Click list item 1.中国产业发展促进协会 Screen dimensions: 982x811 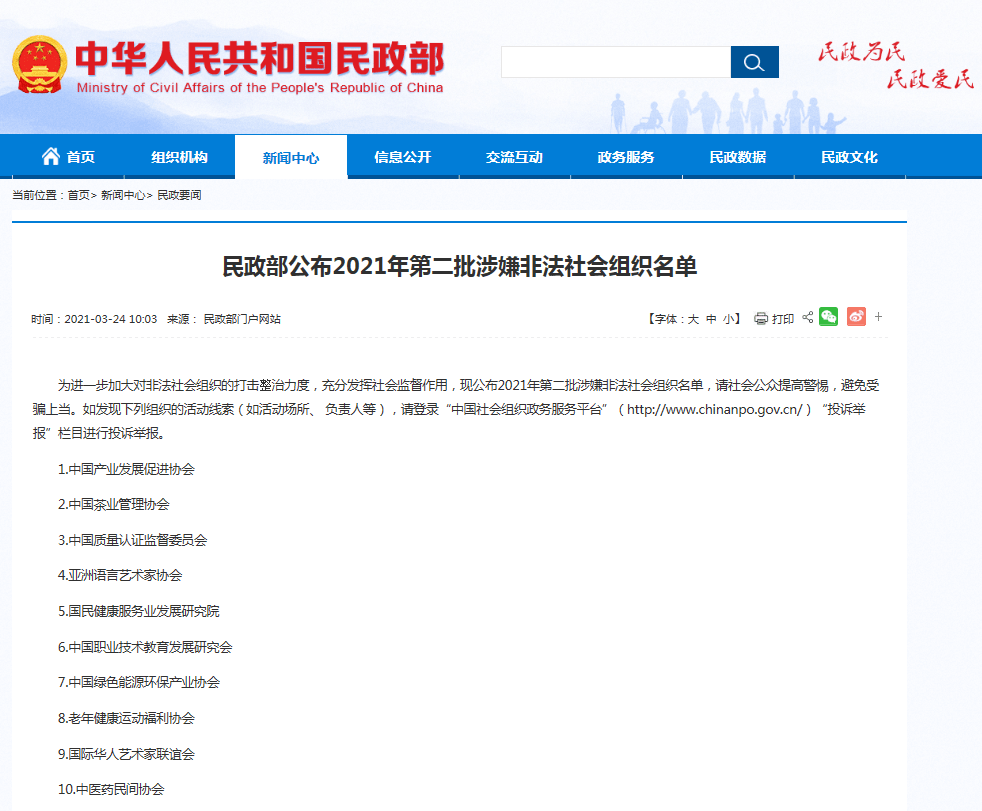(x=126, y=469)
